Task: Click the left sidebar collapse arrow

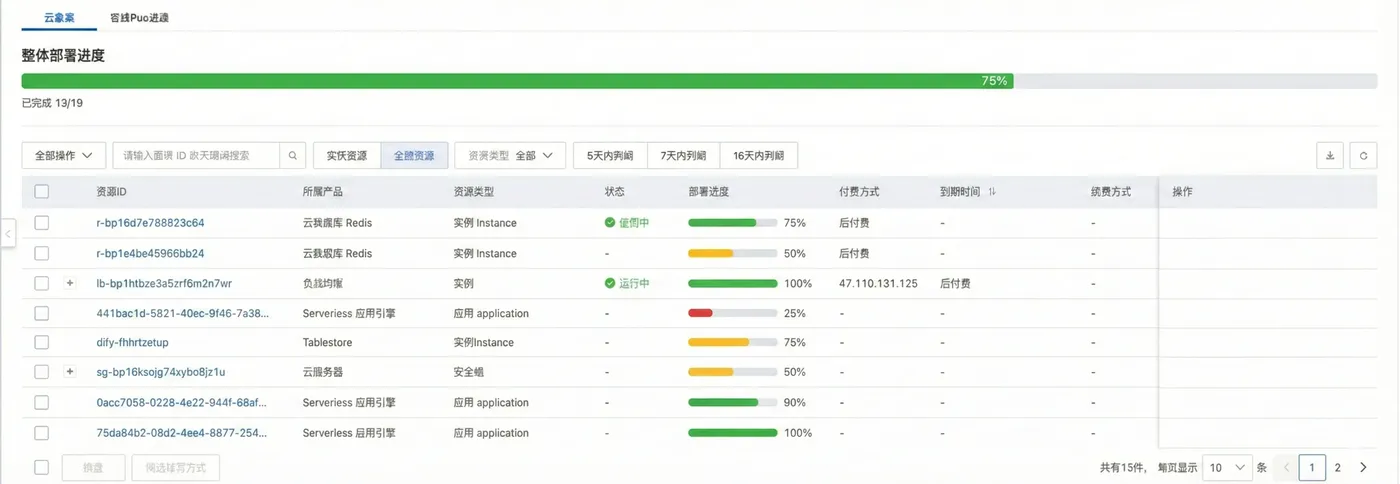Action: pyautogui.click(x=8, y=233)
